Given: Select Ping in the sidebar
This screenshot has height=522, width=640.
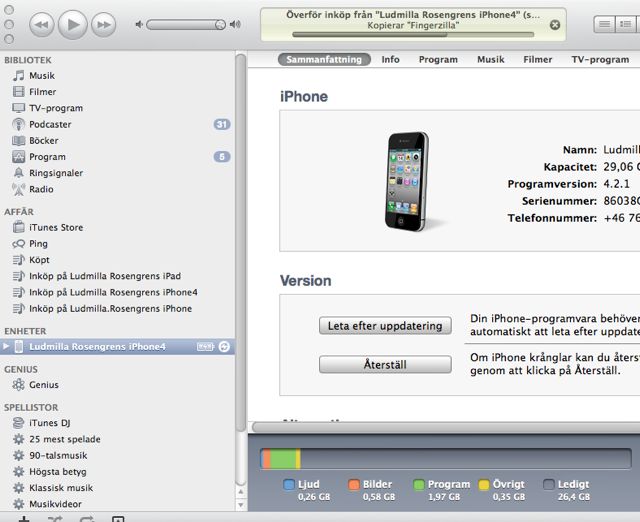Looking at the screenshot, I should click(x=38, y=243).
